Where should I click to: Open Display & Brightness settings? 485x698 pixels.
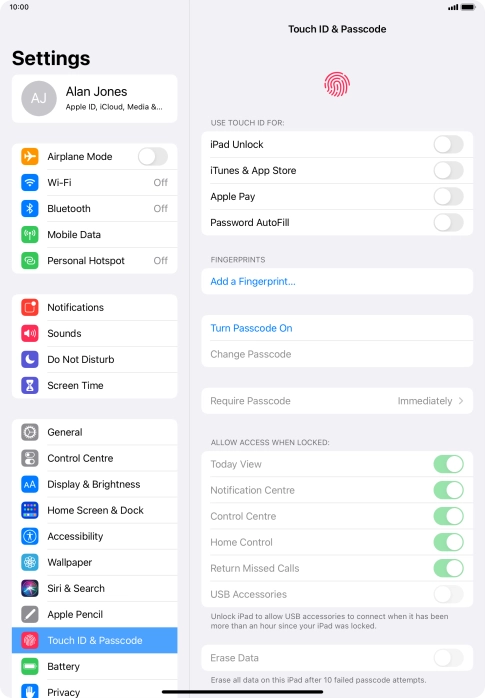pos(94,484)
